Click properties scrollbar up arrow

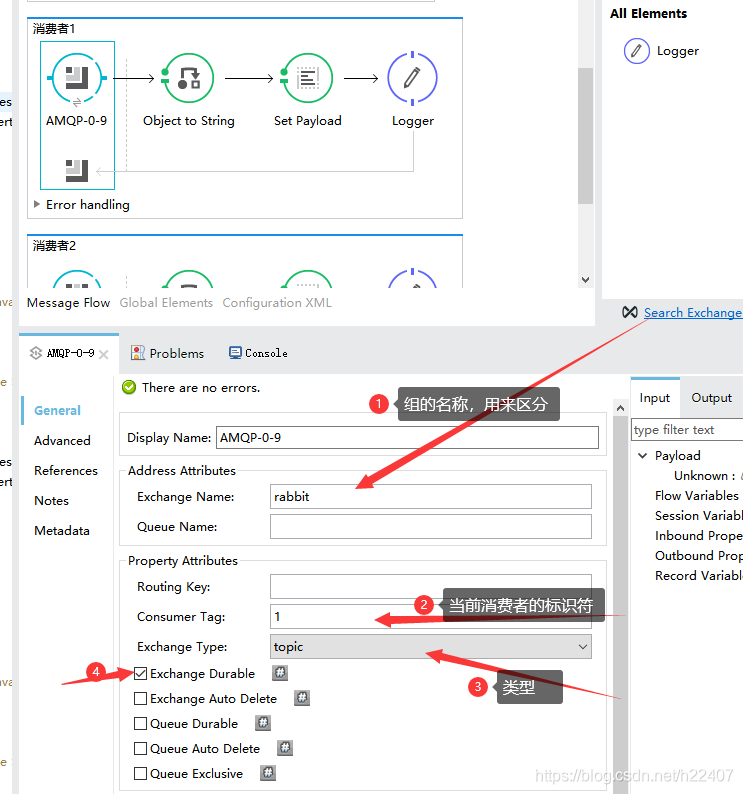pyautogui.click(x=620, y=408)
